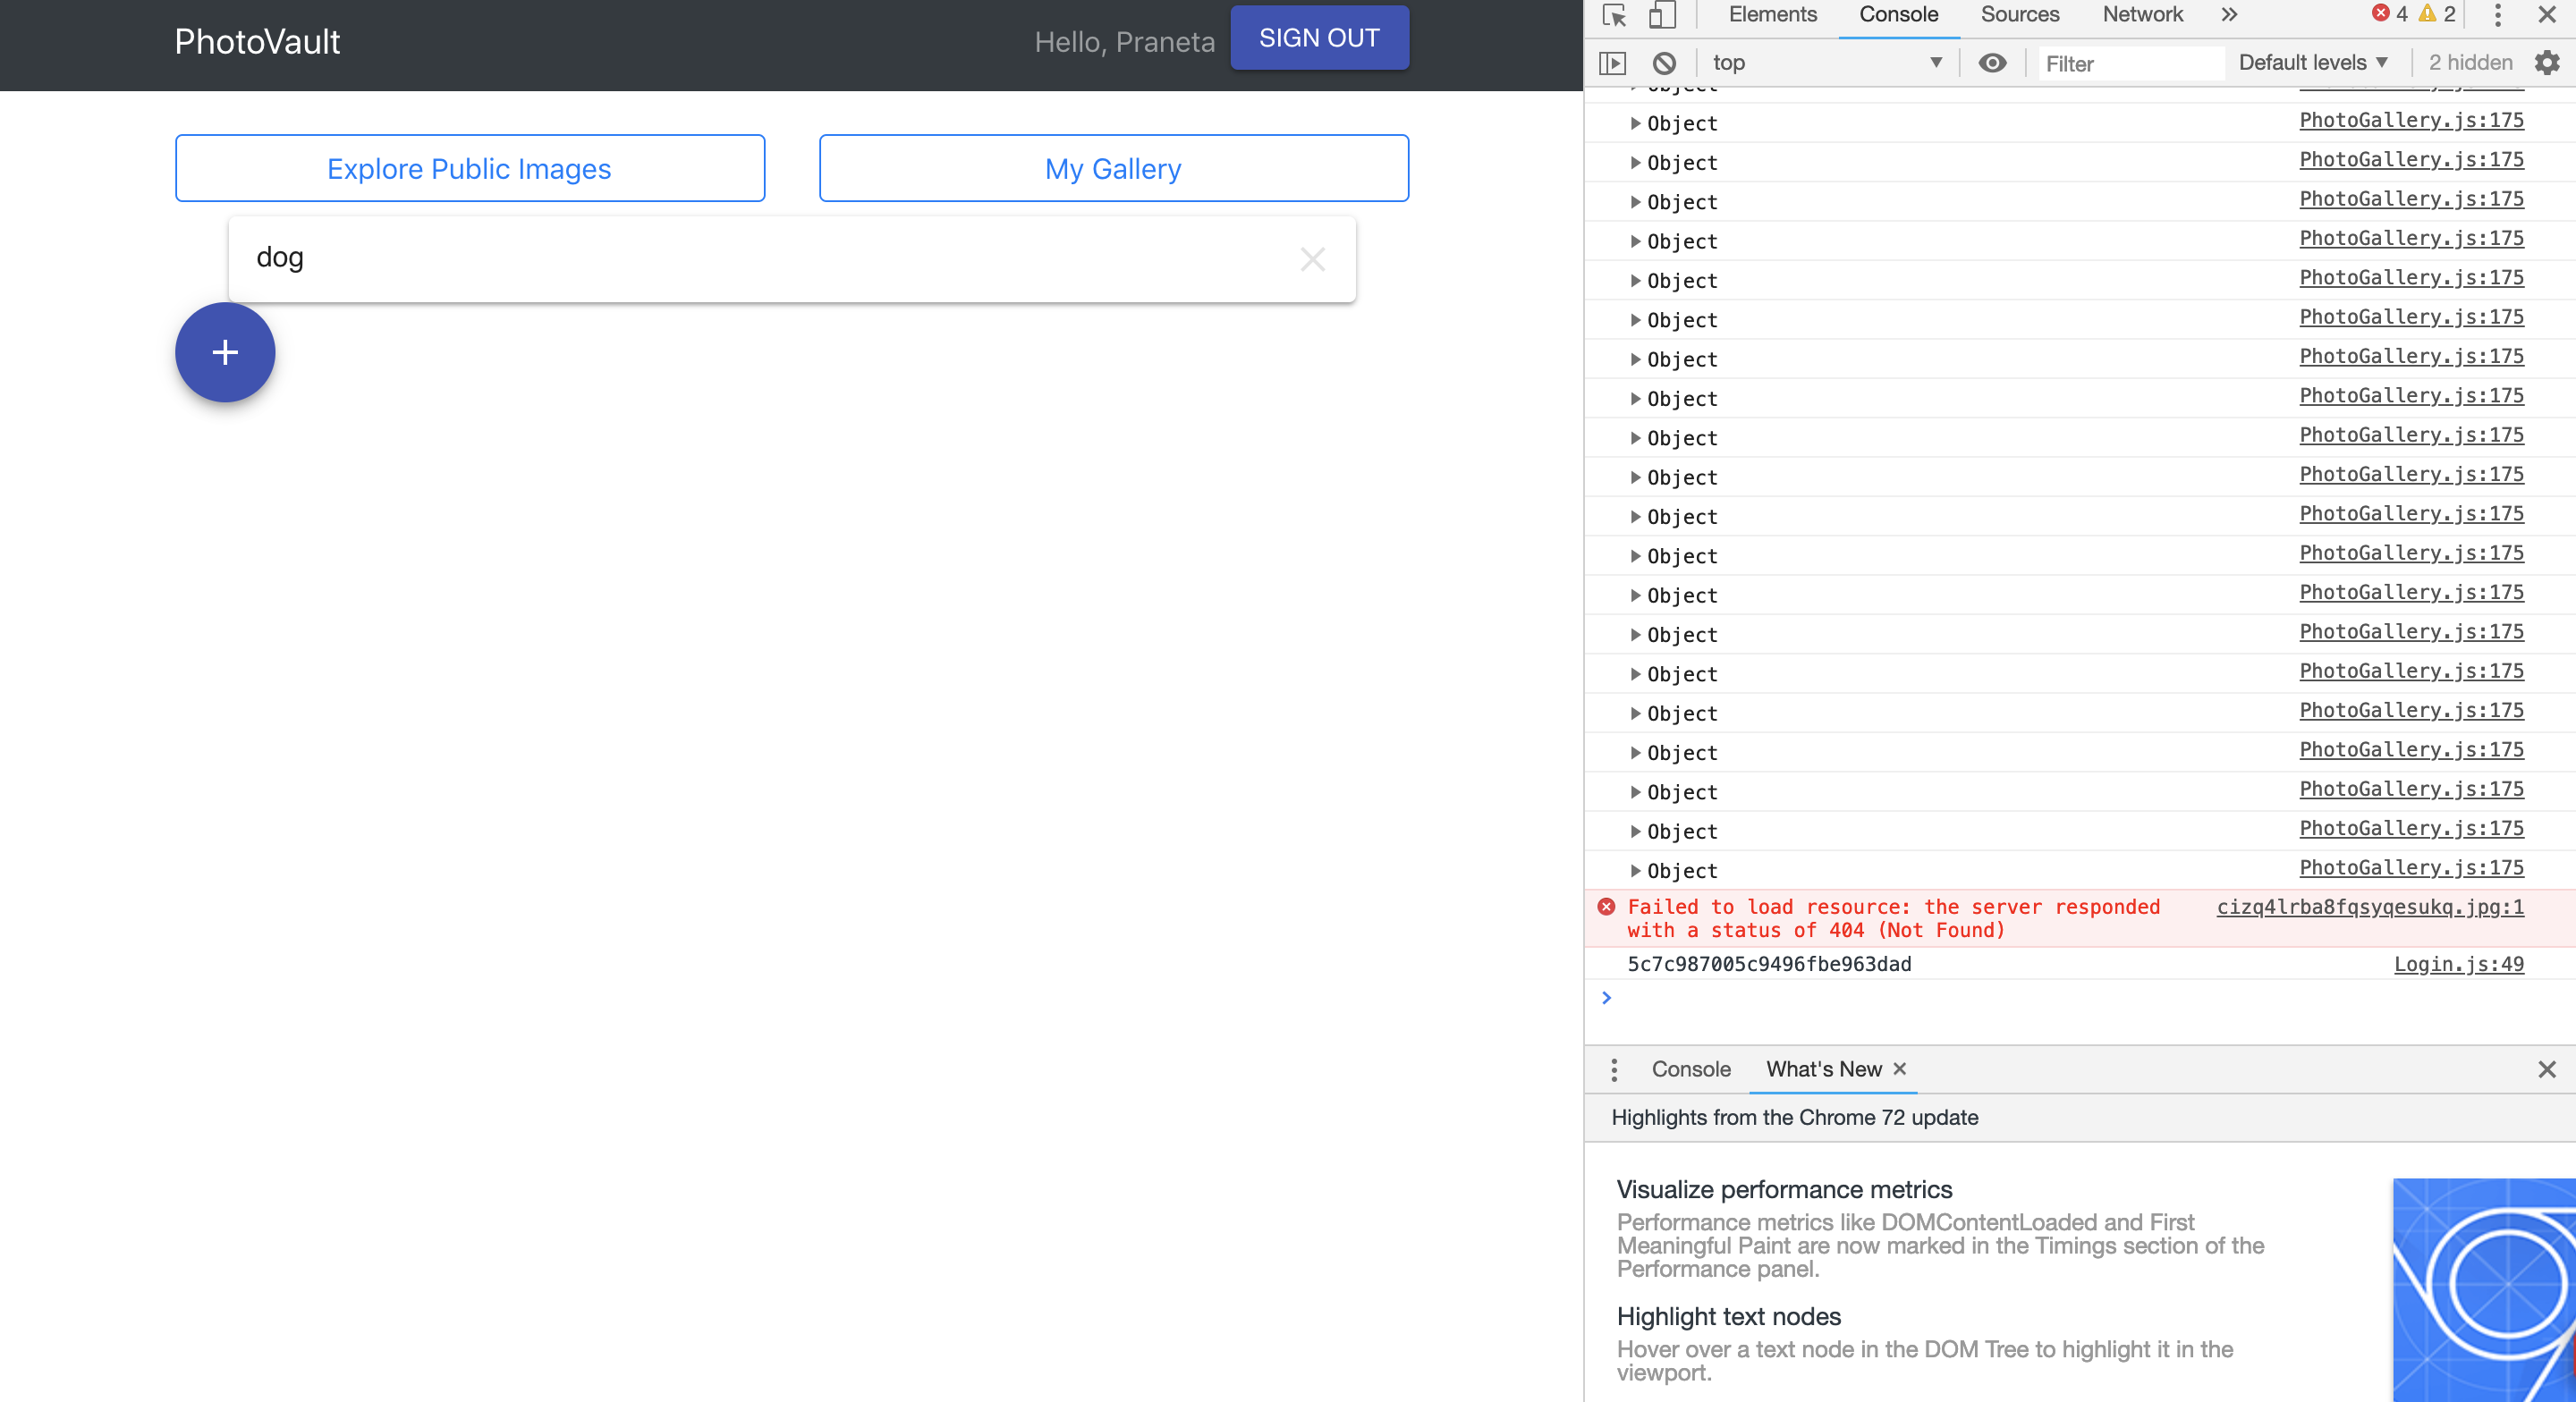Screen dimensions: 2576x1402
Task: Select the inspect element tool
Action: pyautogui.click(x=1613, y=15)
